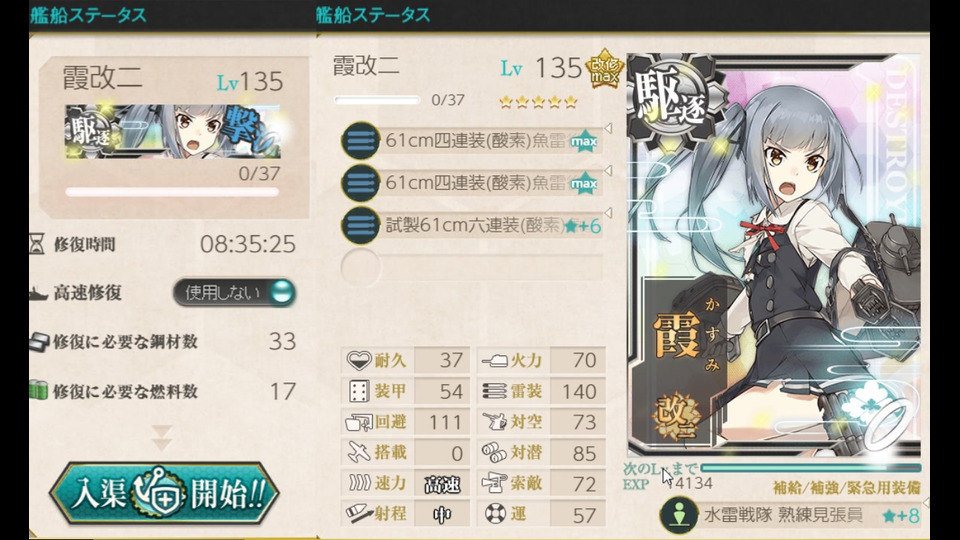This screenshot has height=540, width=960.
Task: Click the gold 改修max star badge
Action: (x=604, y=69)
